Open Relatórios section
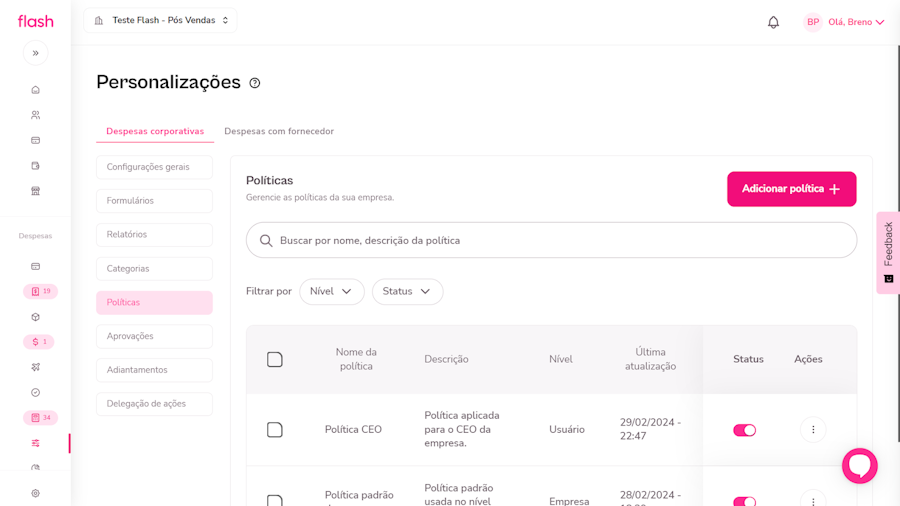Viewport: 900px width, 506px height. [154, 235]
